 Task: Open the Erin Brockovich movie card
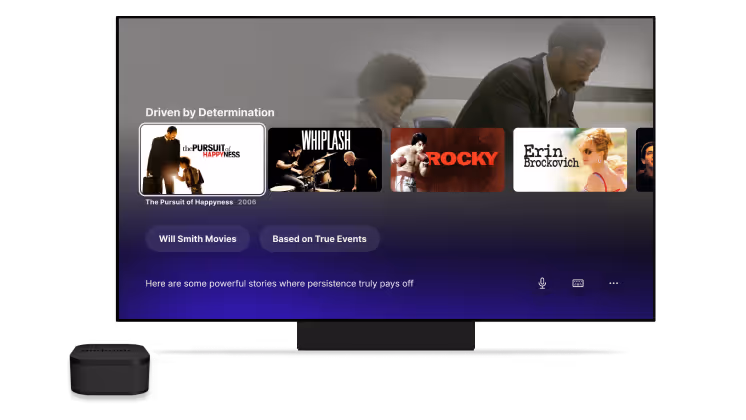570,160
